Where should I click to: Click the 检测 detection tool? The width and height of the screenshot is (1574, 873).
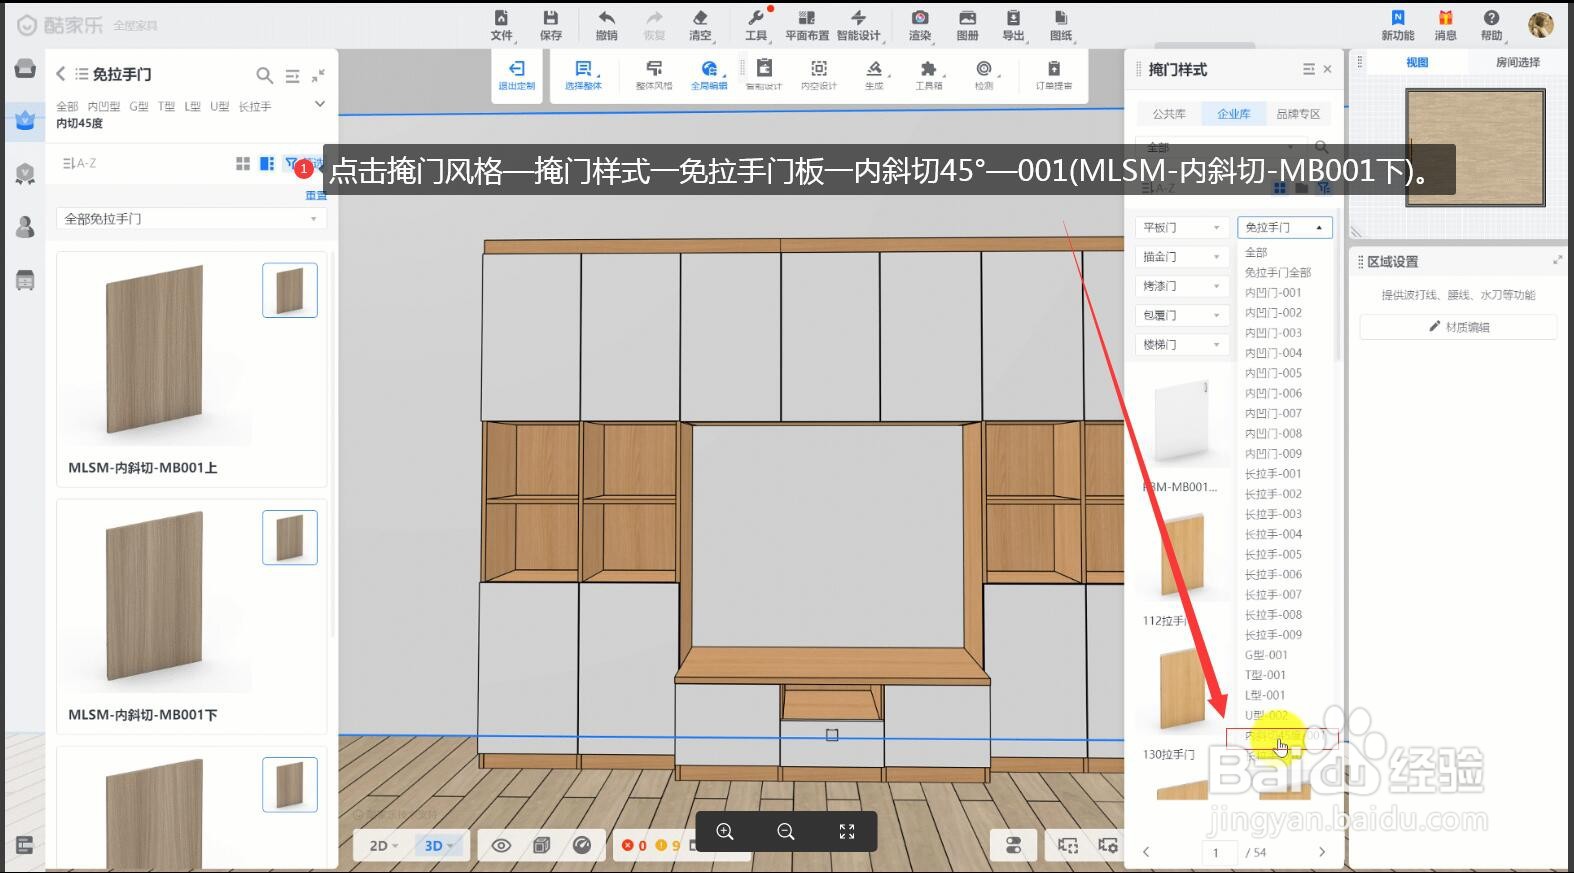pos(984,75)
